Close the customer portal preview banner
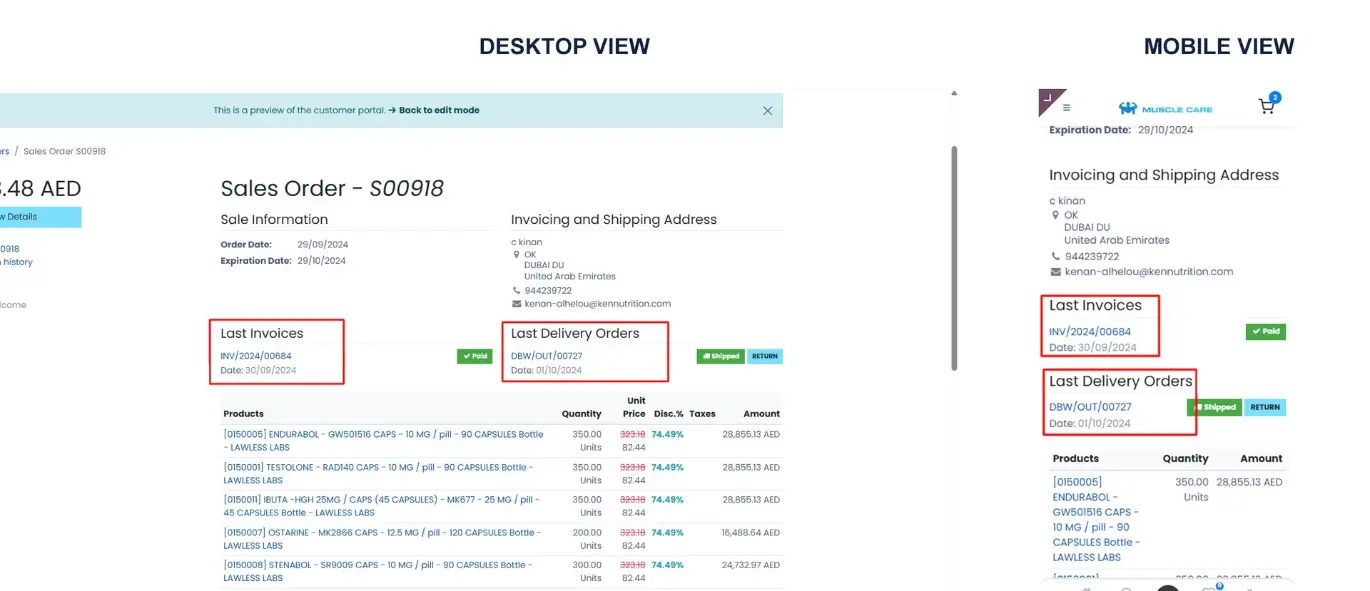The width and height of the screenshot is (1370, 591). pos(767,111)
